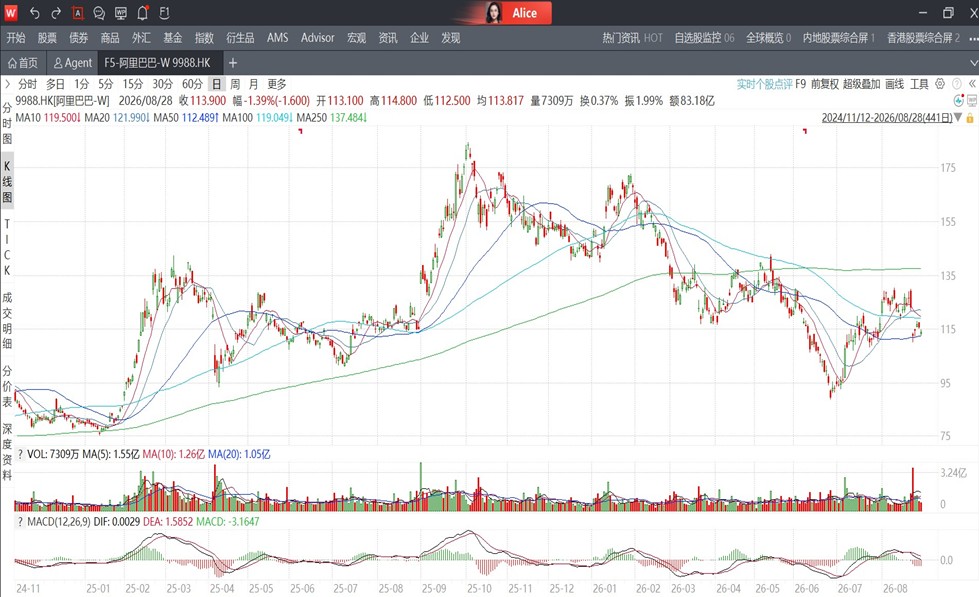The width and height of the screenshot is (979, 597).
Task: Toggle the date range lock icon
Action: click(x=970, y=117)
